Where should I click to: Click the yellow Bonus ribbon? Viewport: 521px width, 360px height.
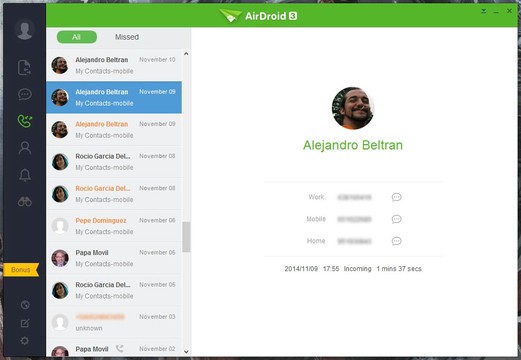[21, 270]
